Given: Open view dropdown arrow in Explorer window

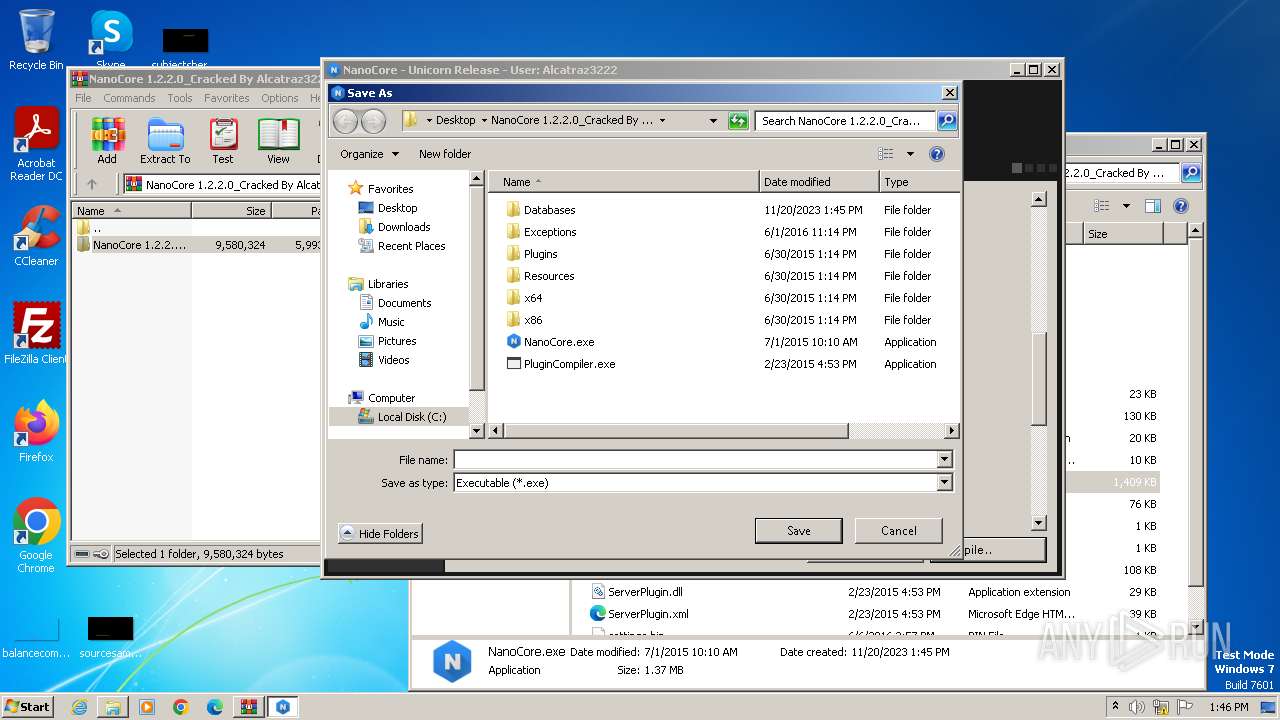Looking at the screenshot, I should 1126,206.
